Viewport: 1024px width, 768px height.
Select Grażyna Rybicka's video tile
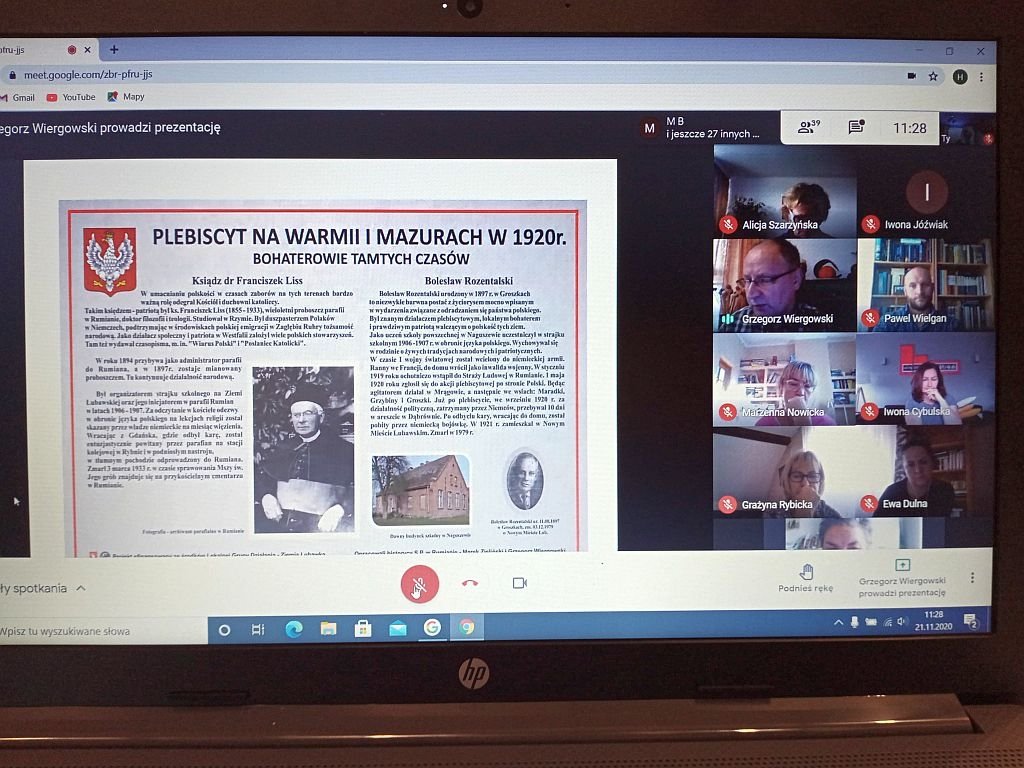click(784, 472)
